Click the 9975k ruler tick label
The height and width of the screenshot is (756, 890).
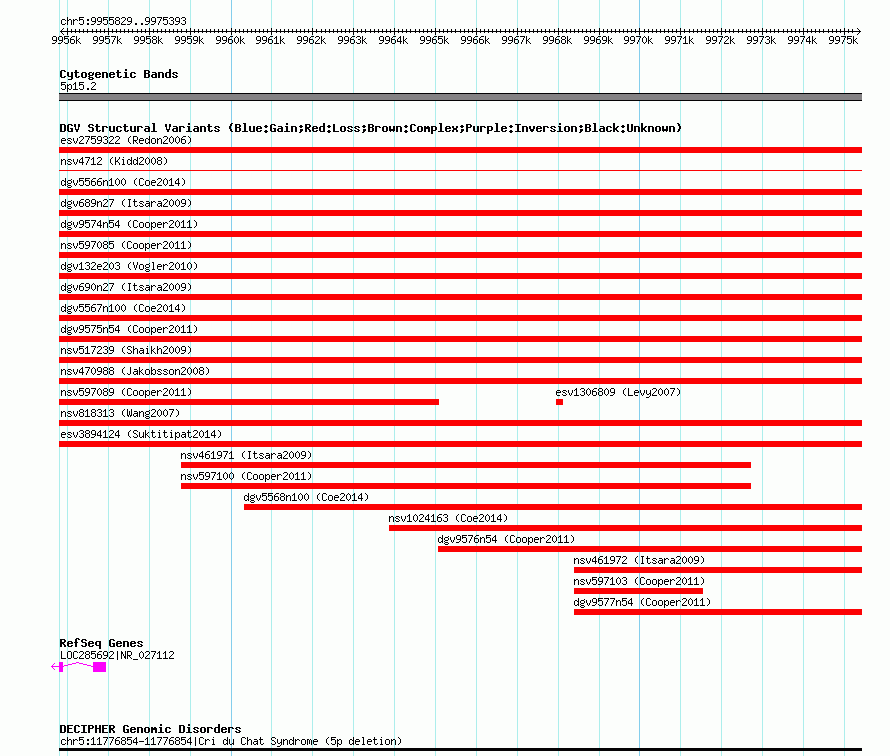click(x=843, y=40)
